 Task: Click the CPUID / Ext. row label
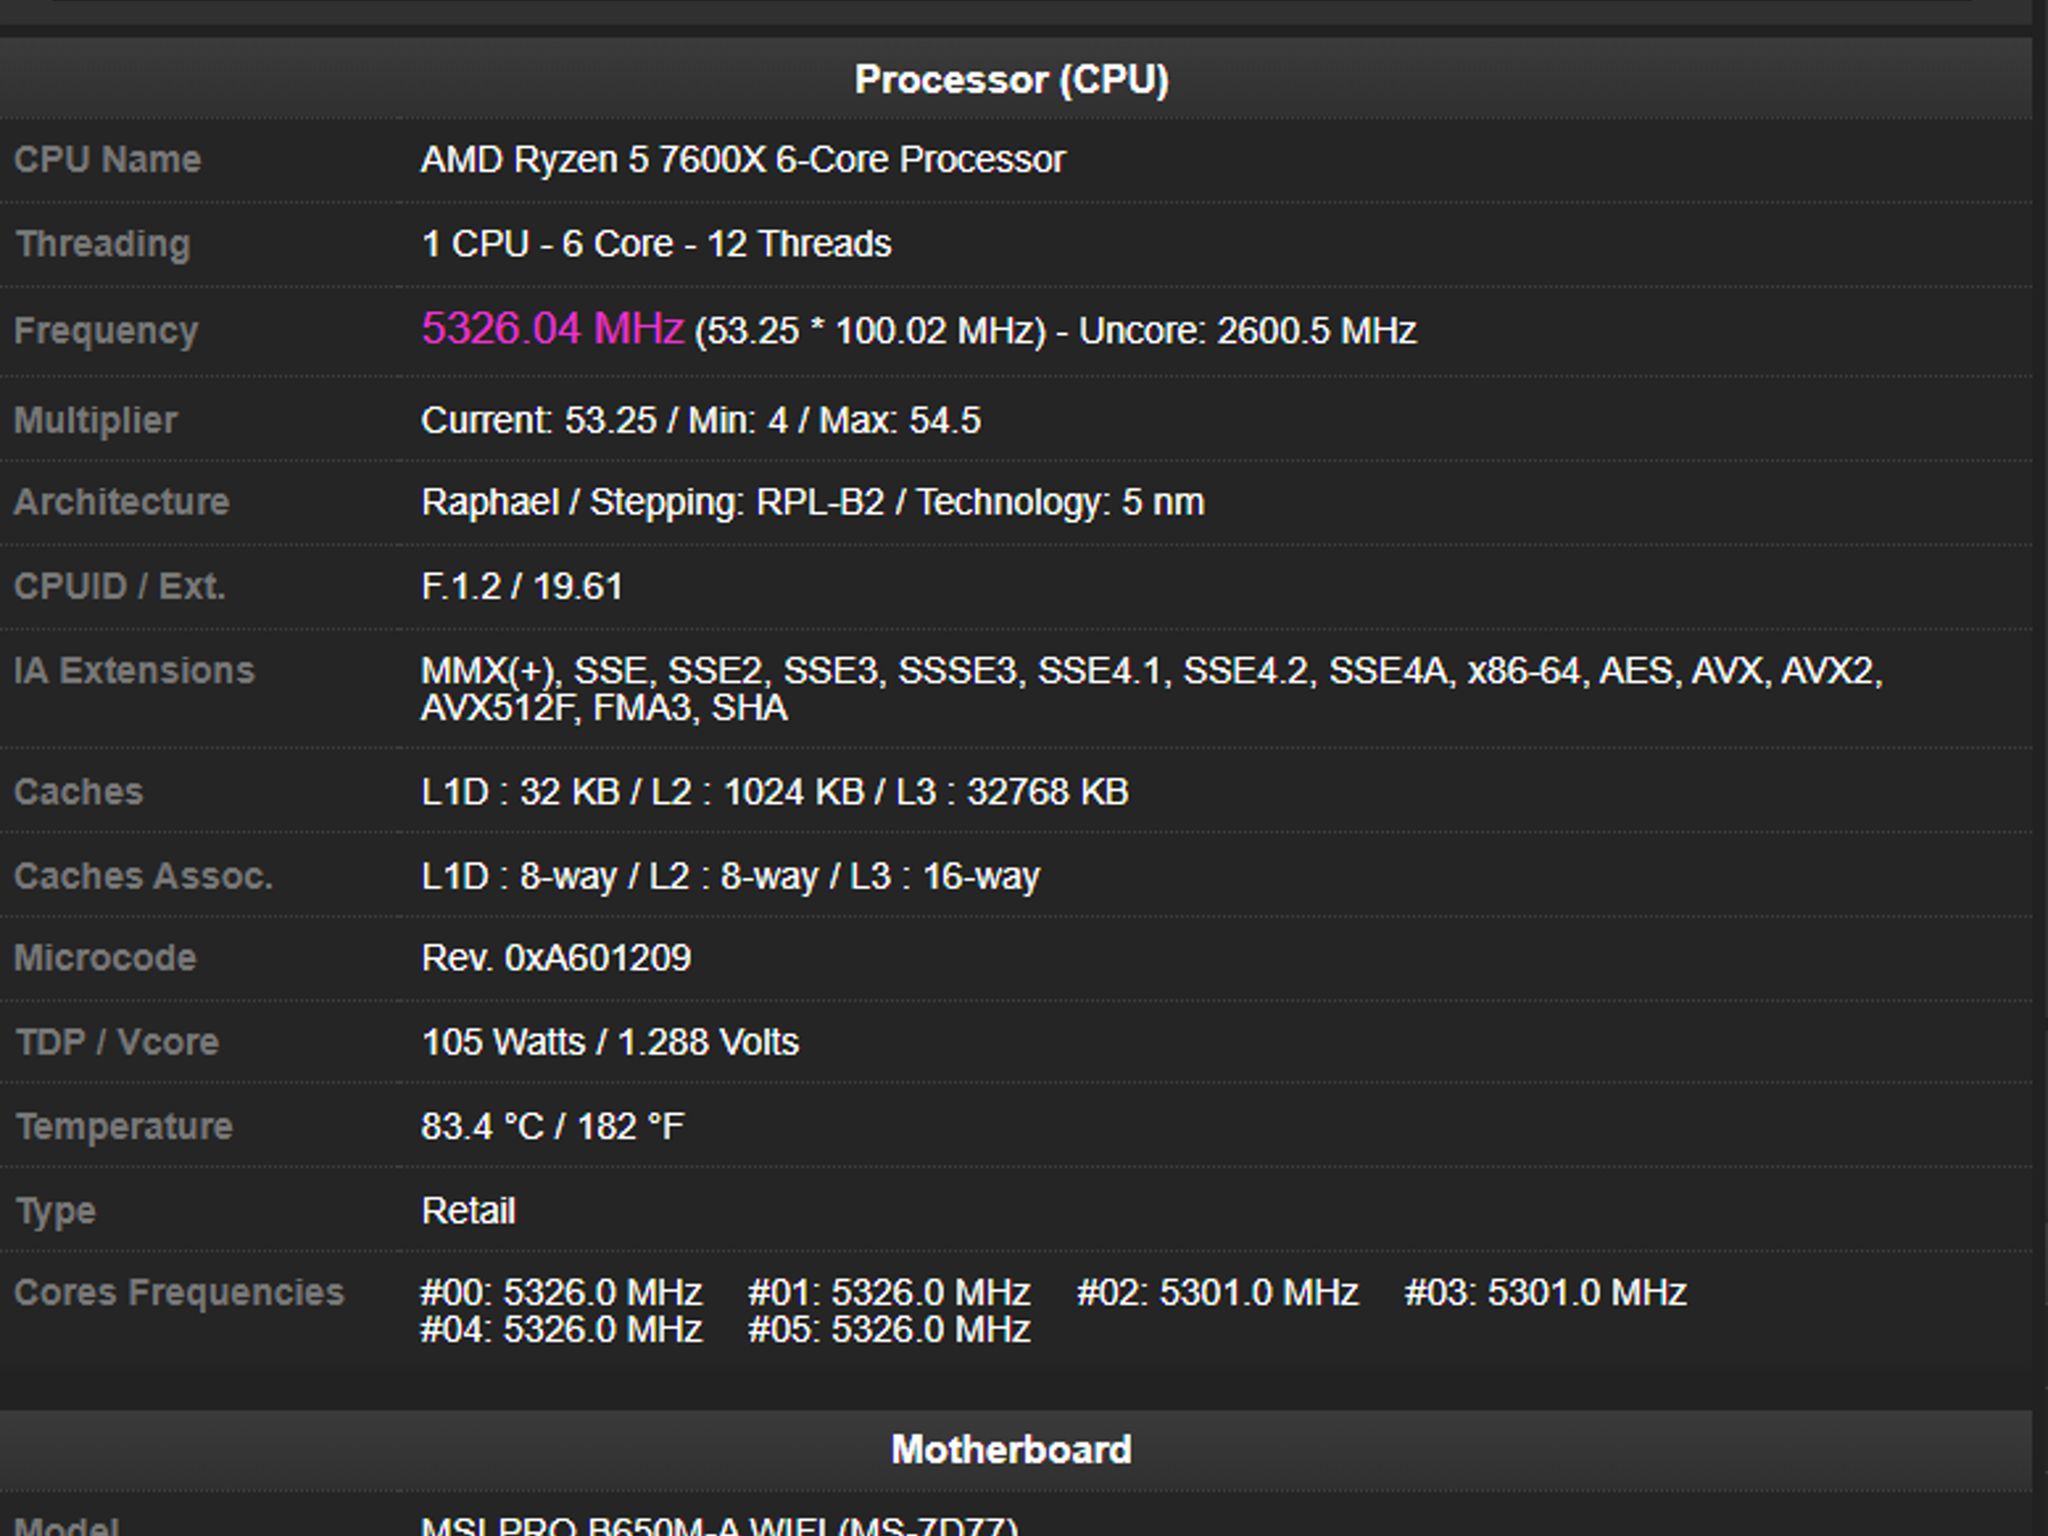[x=119, y=586]
